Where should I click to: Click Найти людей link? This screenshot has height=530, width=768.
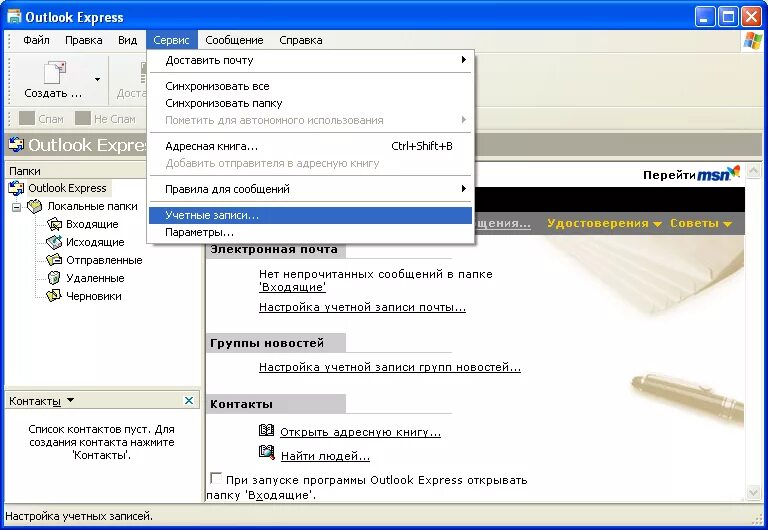[x=325, y=457]
